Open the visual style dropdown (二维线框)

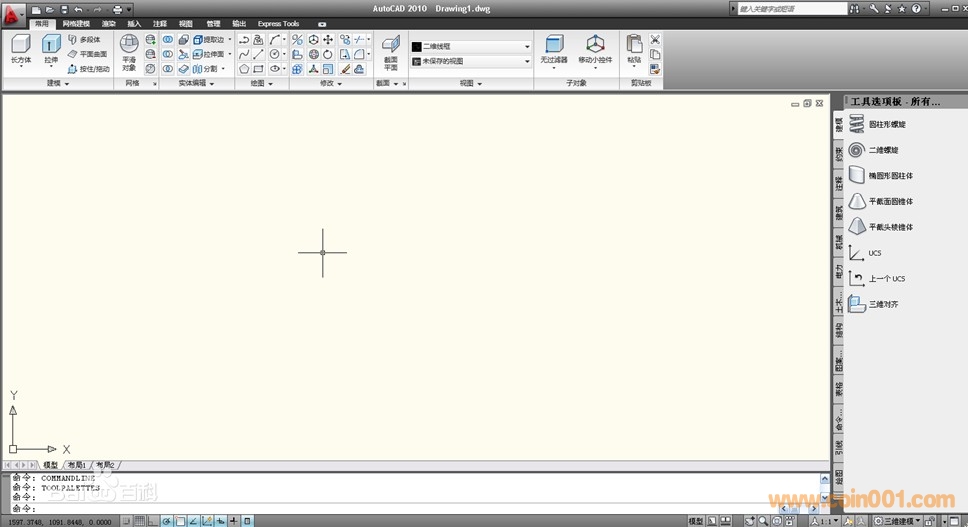tap(470, 47)
